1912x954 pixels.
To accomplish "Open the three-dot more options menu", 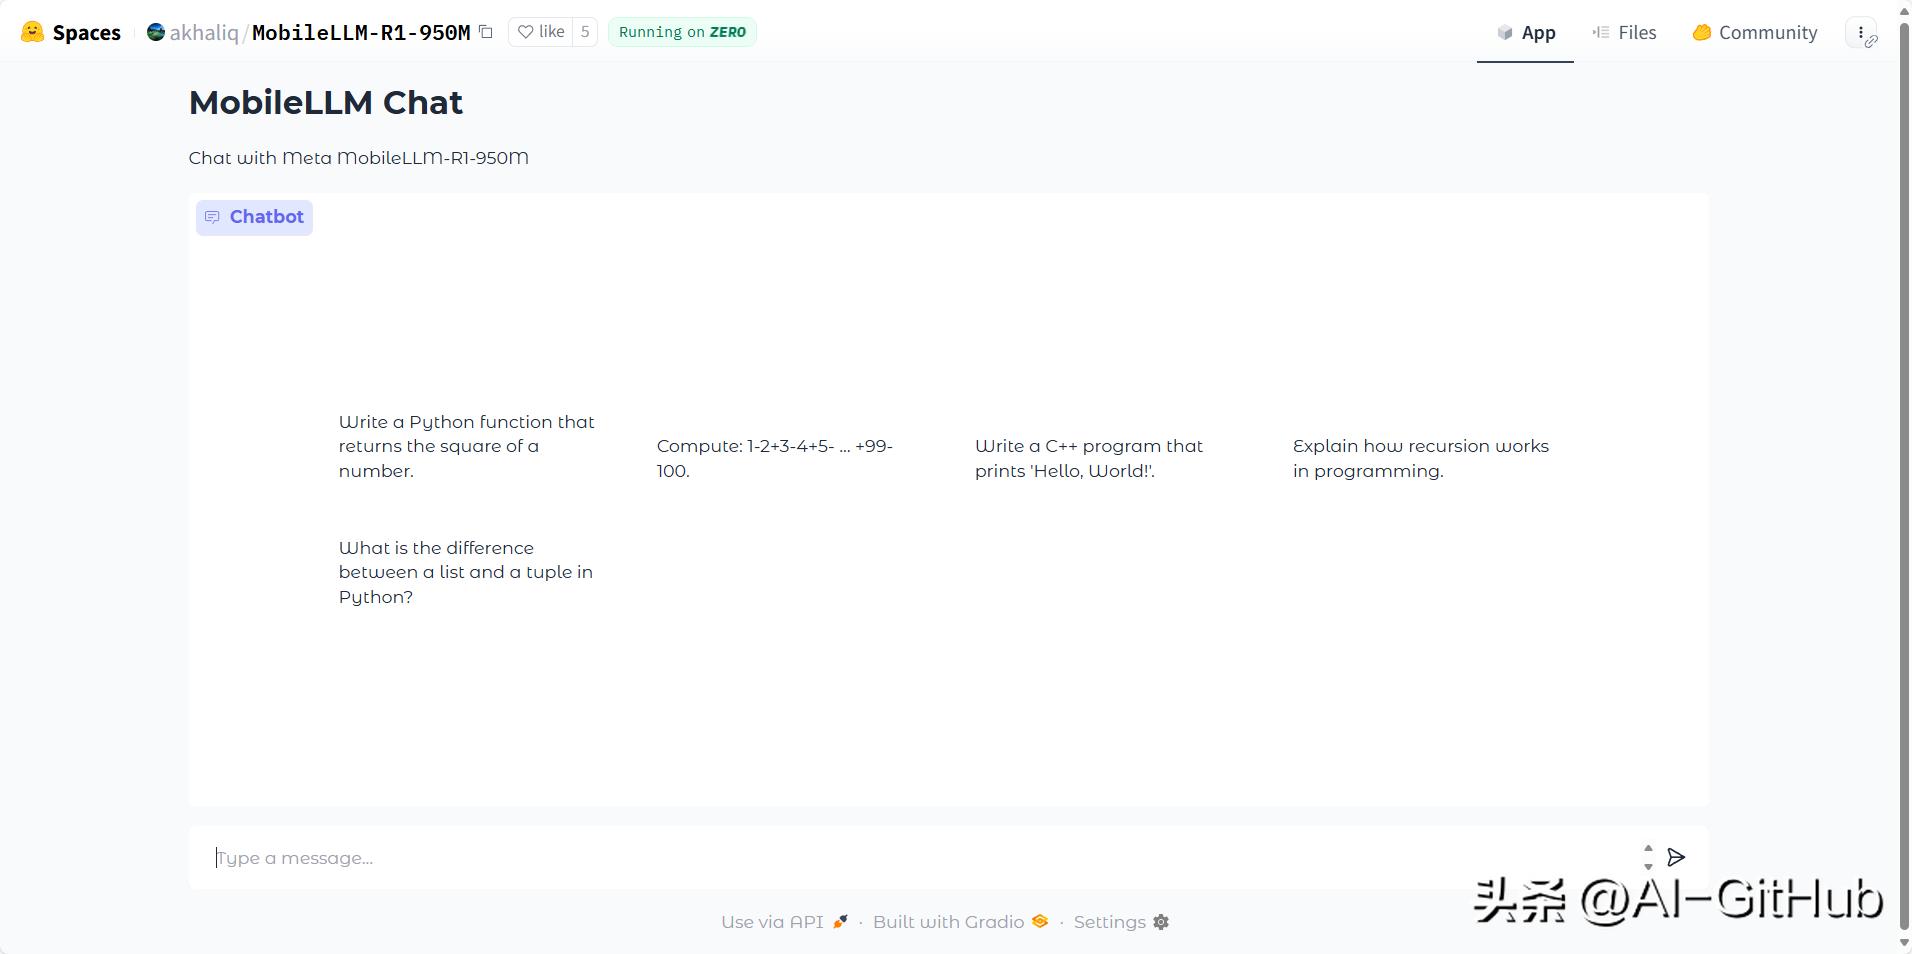I will tap(1861, 32).
